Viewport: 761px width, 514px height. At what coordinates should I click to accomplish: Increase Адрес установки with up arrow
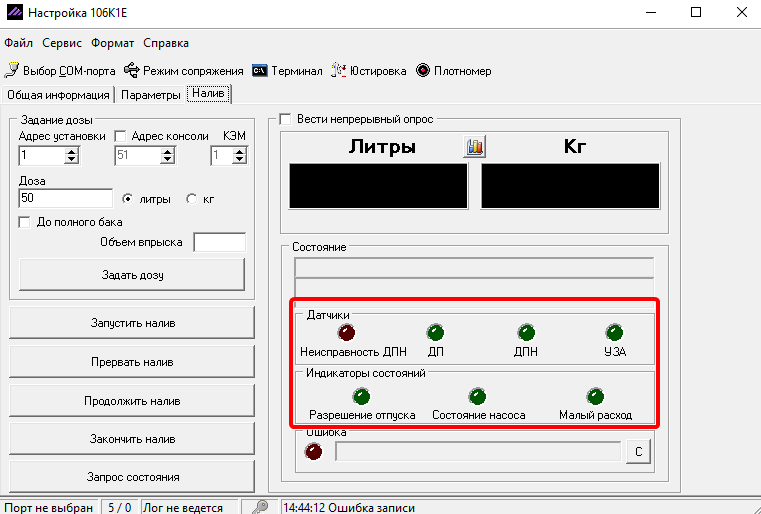pyautogui.click(x=71, y=152)
